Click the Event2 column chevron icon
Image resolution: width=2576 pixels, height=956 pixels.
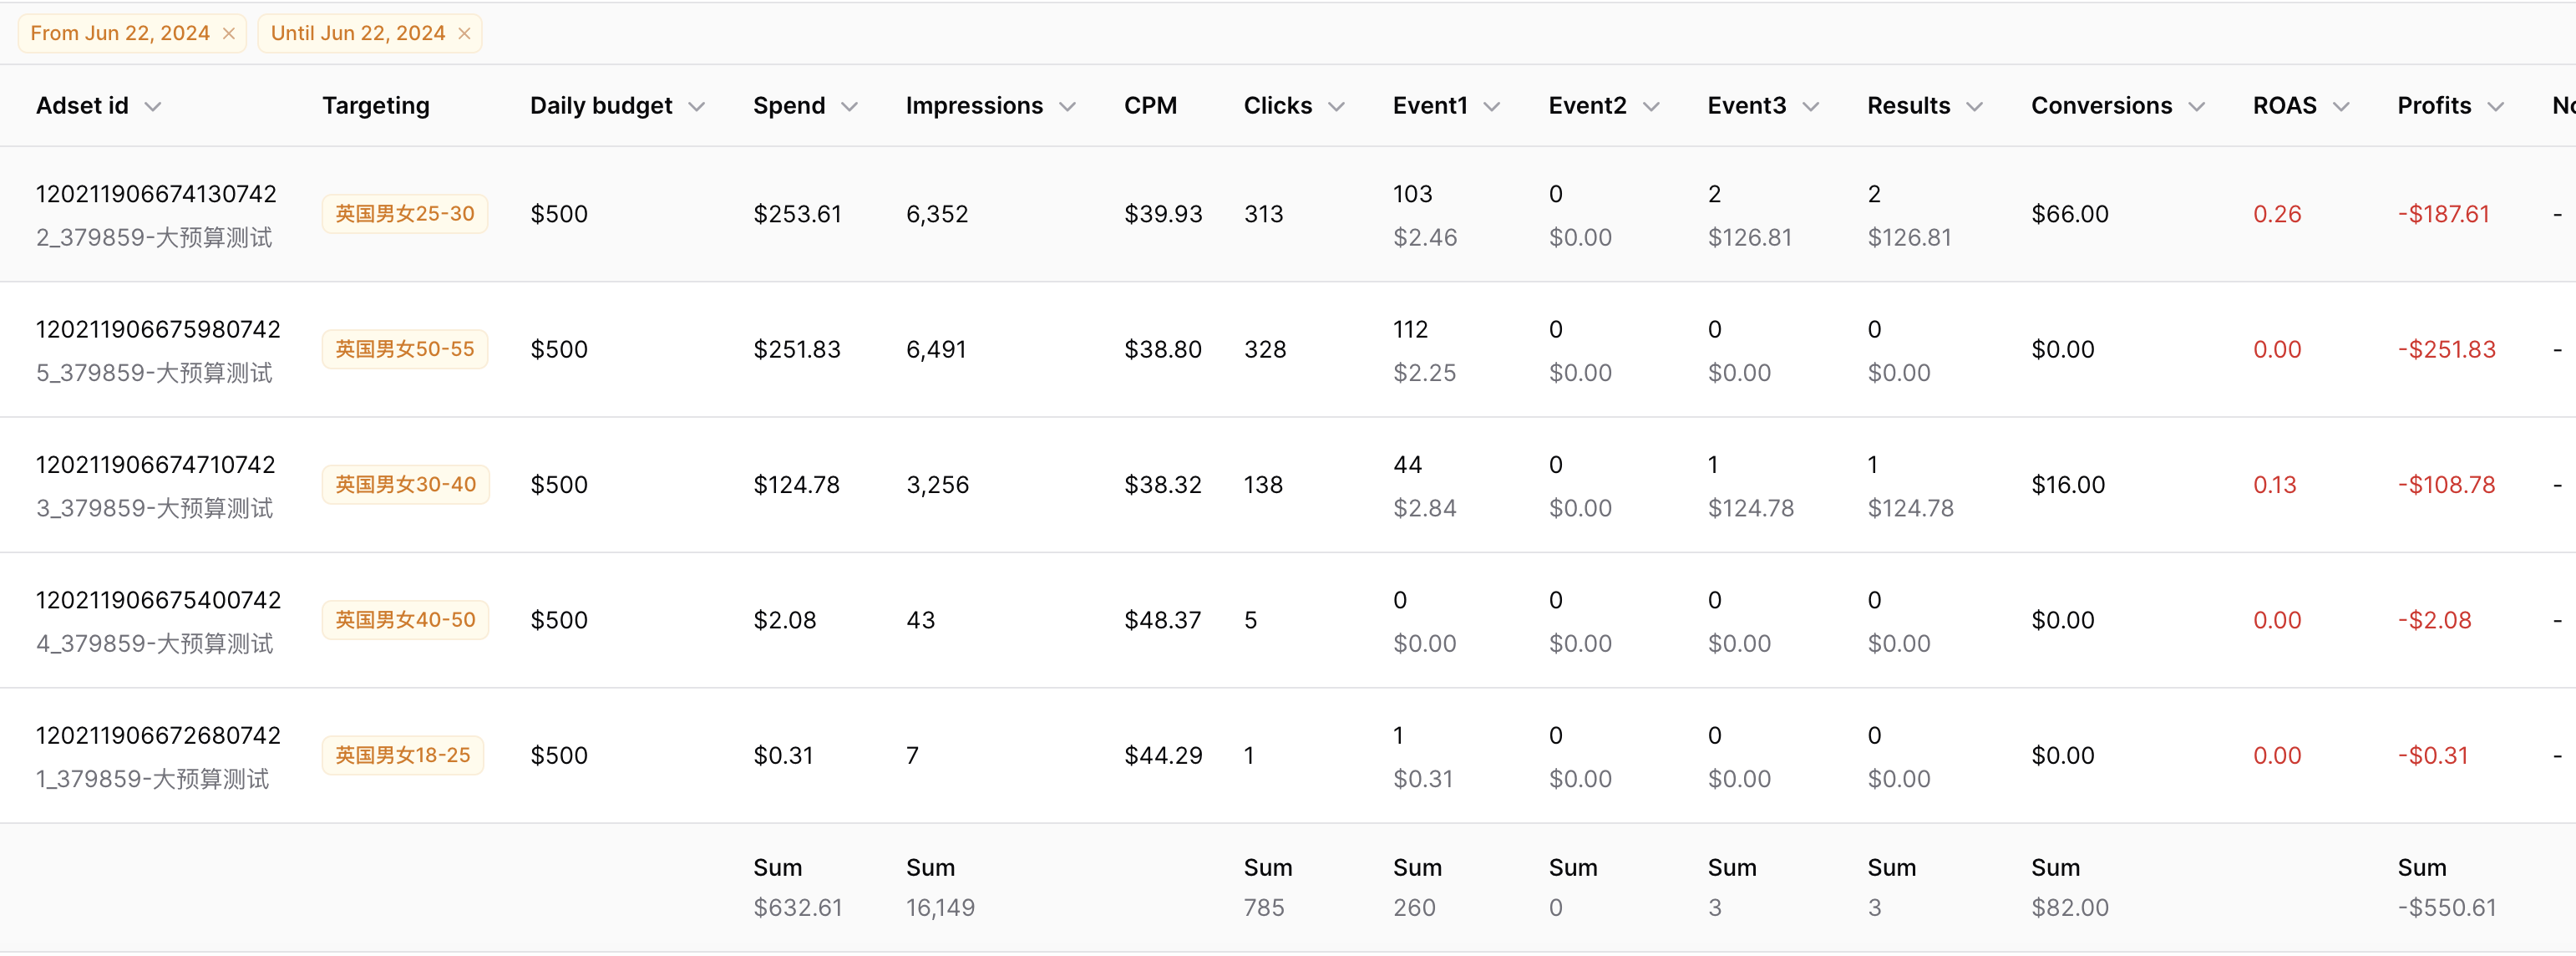[1651, 107]
